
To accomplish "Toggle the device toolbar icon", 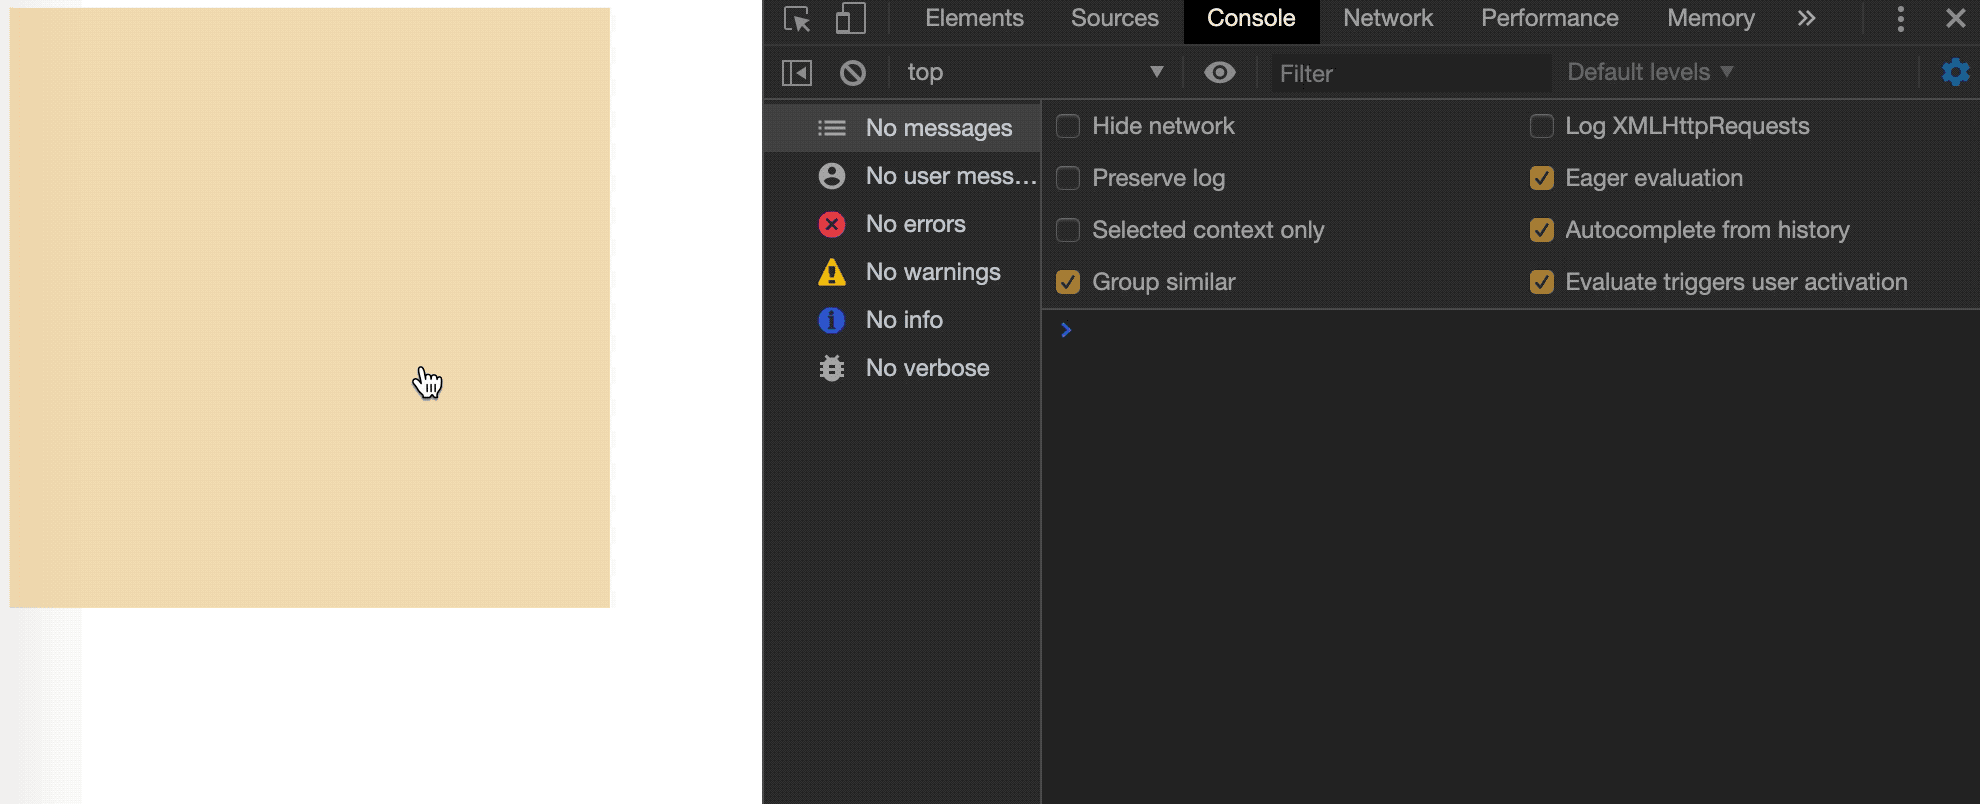I will (850, 19).
